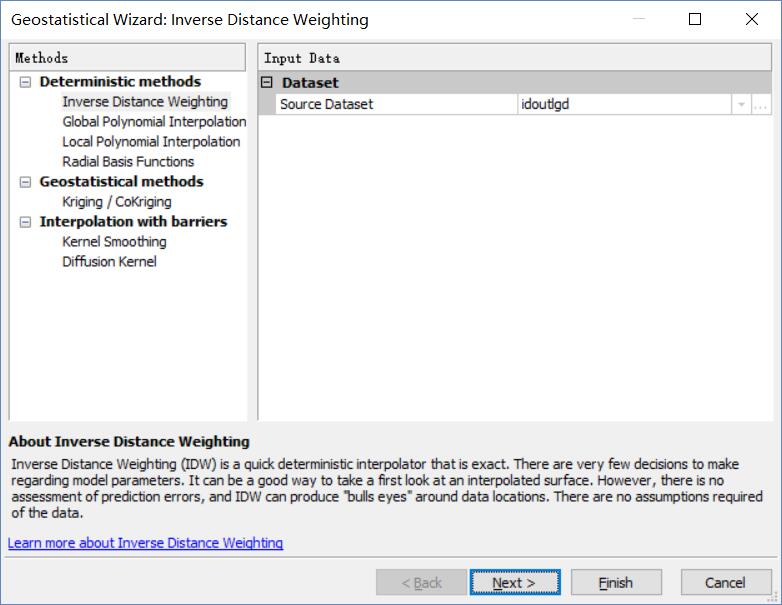This screenshot has height=605, width=782.
Task: Go to the Next wizard step
Action: [515, 582]
